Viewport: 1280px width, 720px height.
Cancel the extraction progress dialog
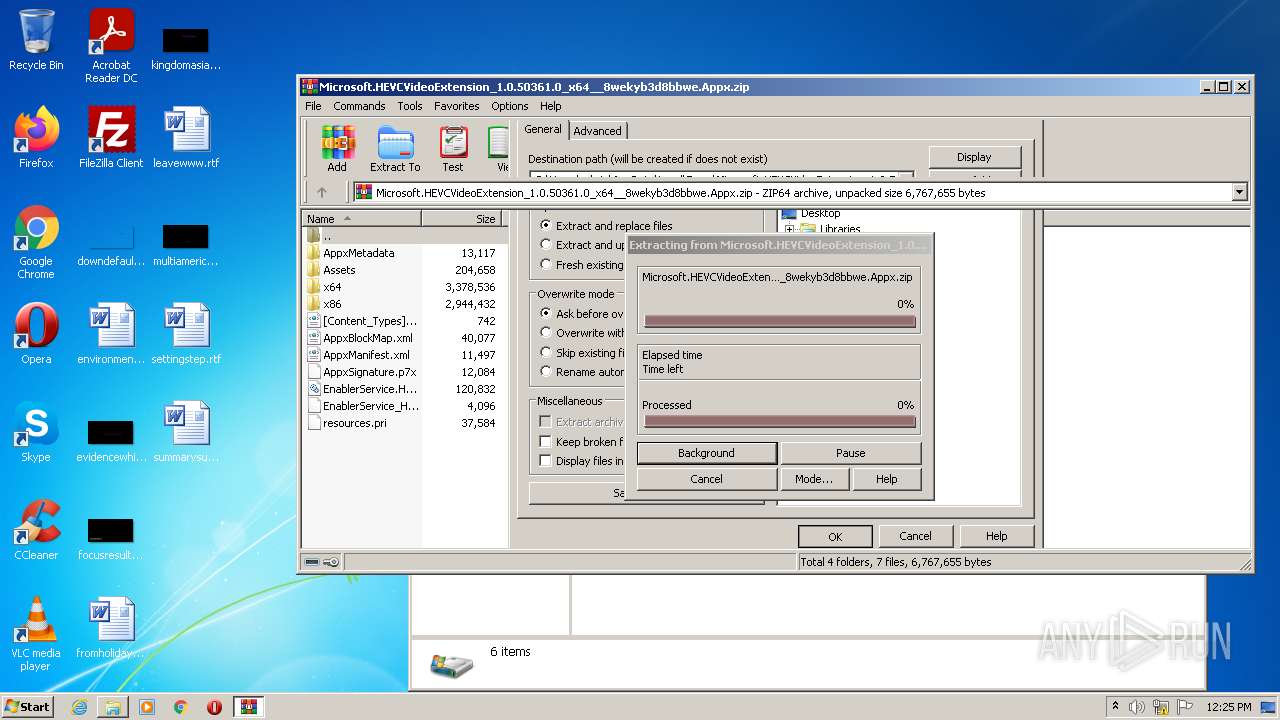[706, 479]
